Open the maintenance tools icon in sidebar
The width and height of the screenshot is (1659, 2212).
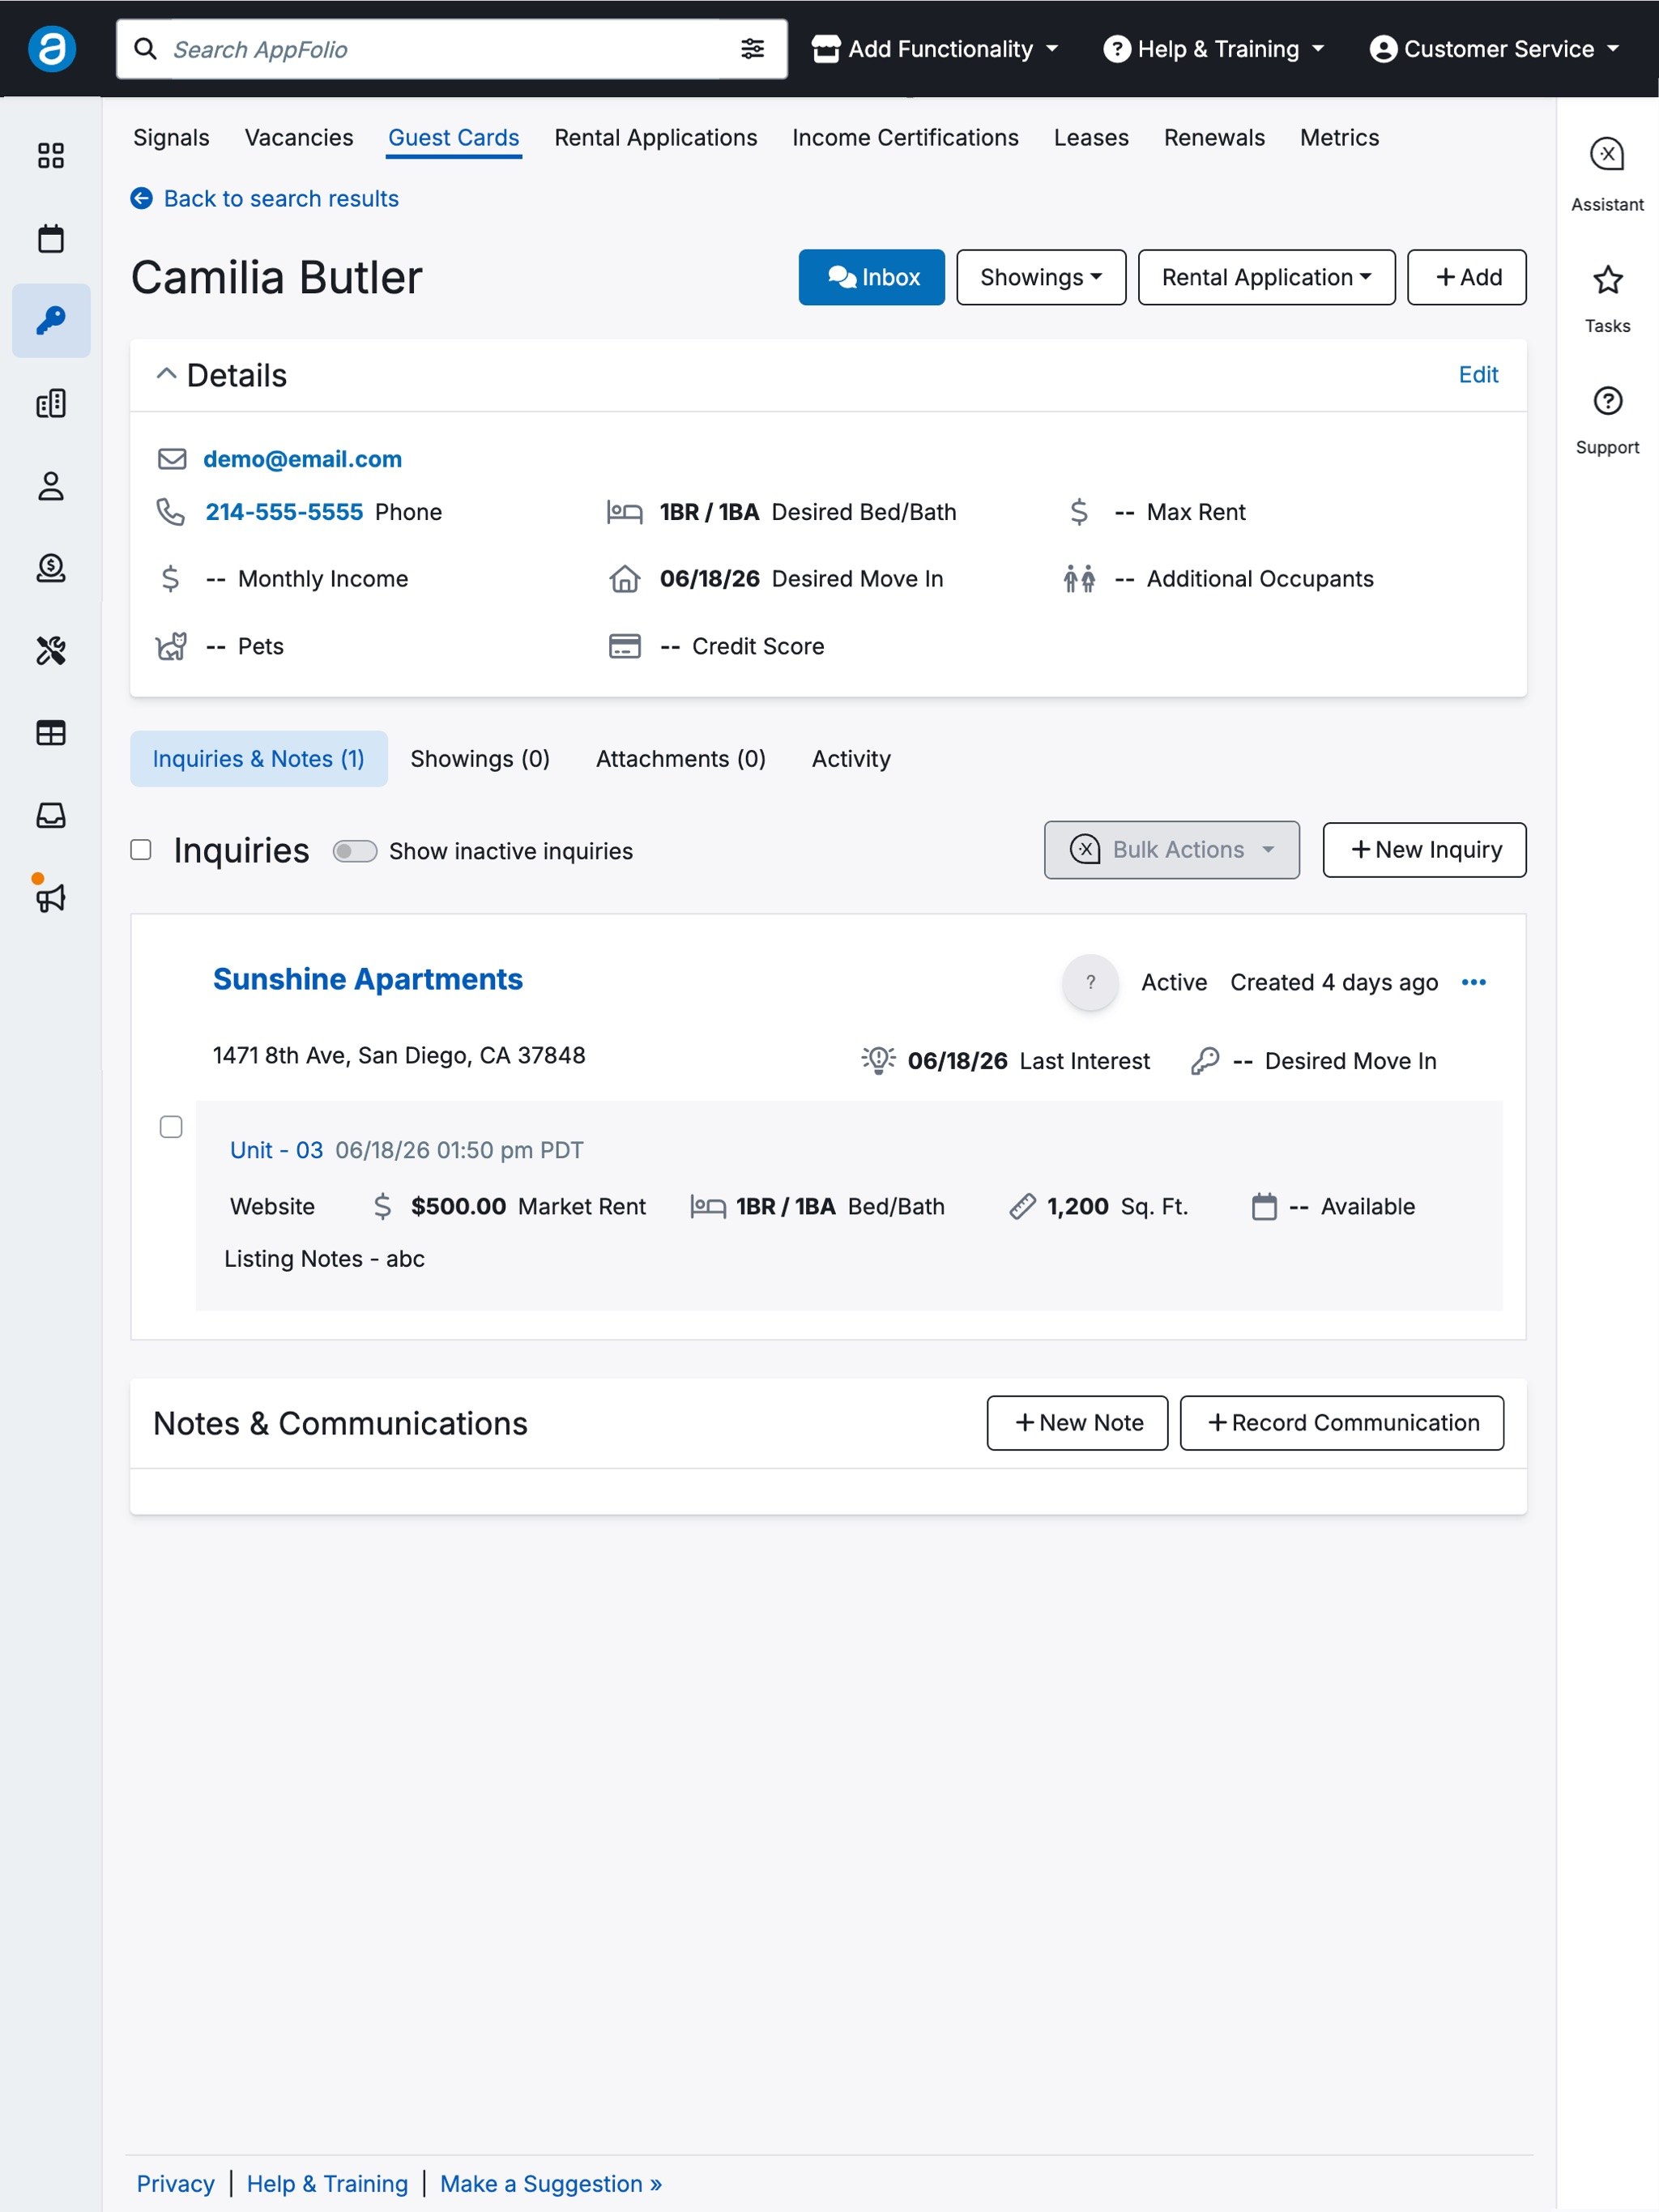click(x=51, y=651)
